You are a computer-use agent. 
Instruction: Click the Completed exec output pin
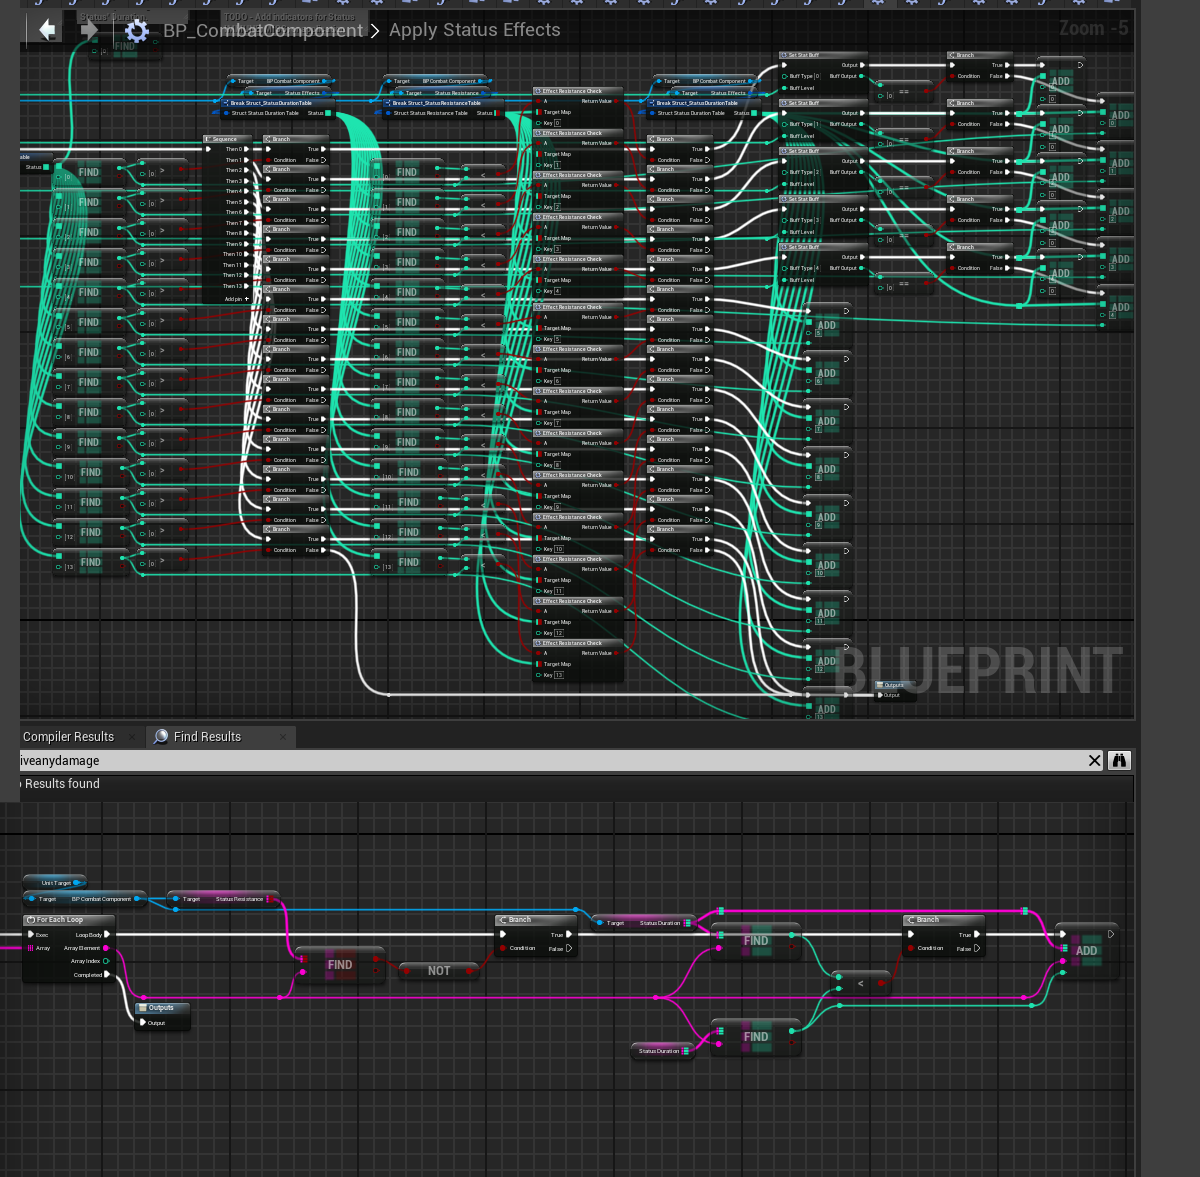(x=107, y=975)
